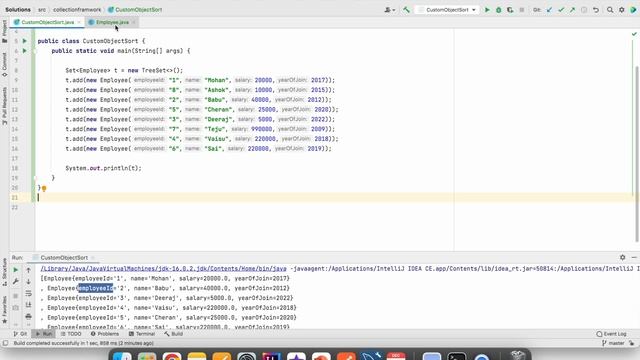Image resolution: width=640 pixels, height=360 pixels.
Task: Toggle tool window bars icon in status bar
Action: pos(5,343)
